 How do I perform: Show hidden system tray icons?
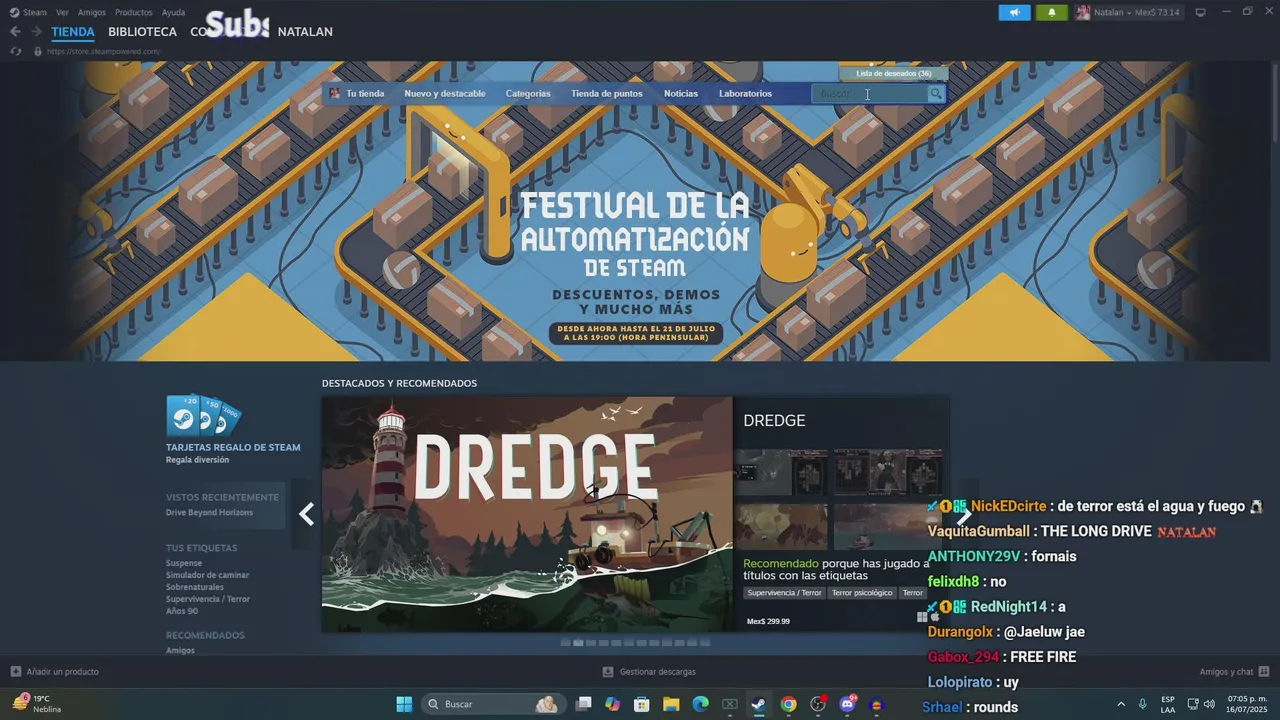pos(1120,704)
